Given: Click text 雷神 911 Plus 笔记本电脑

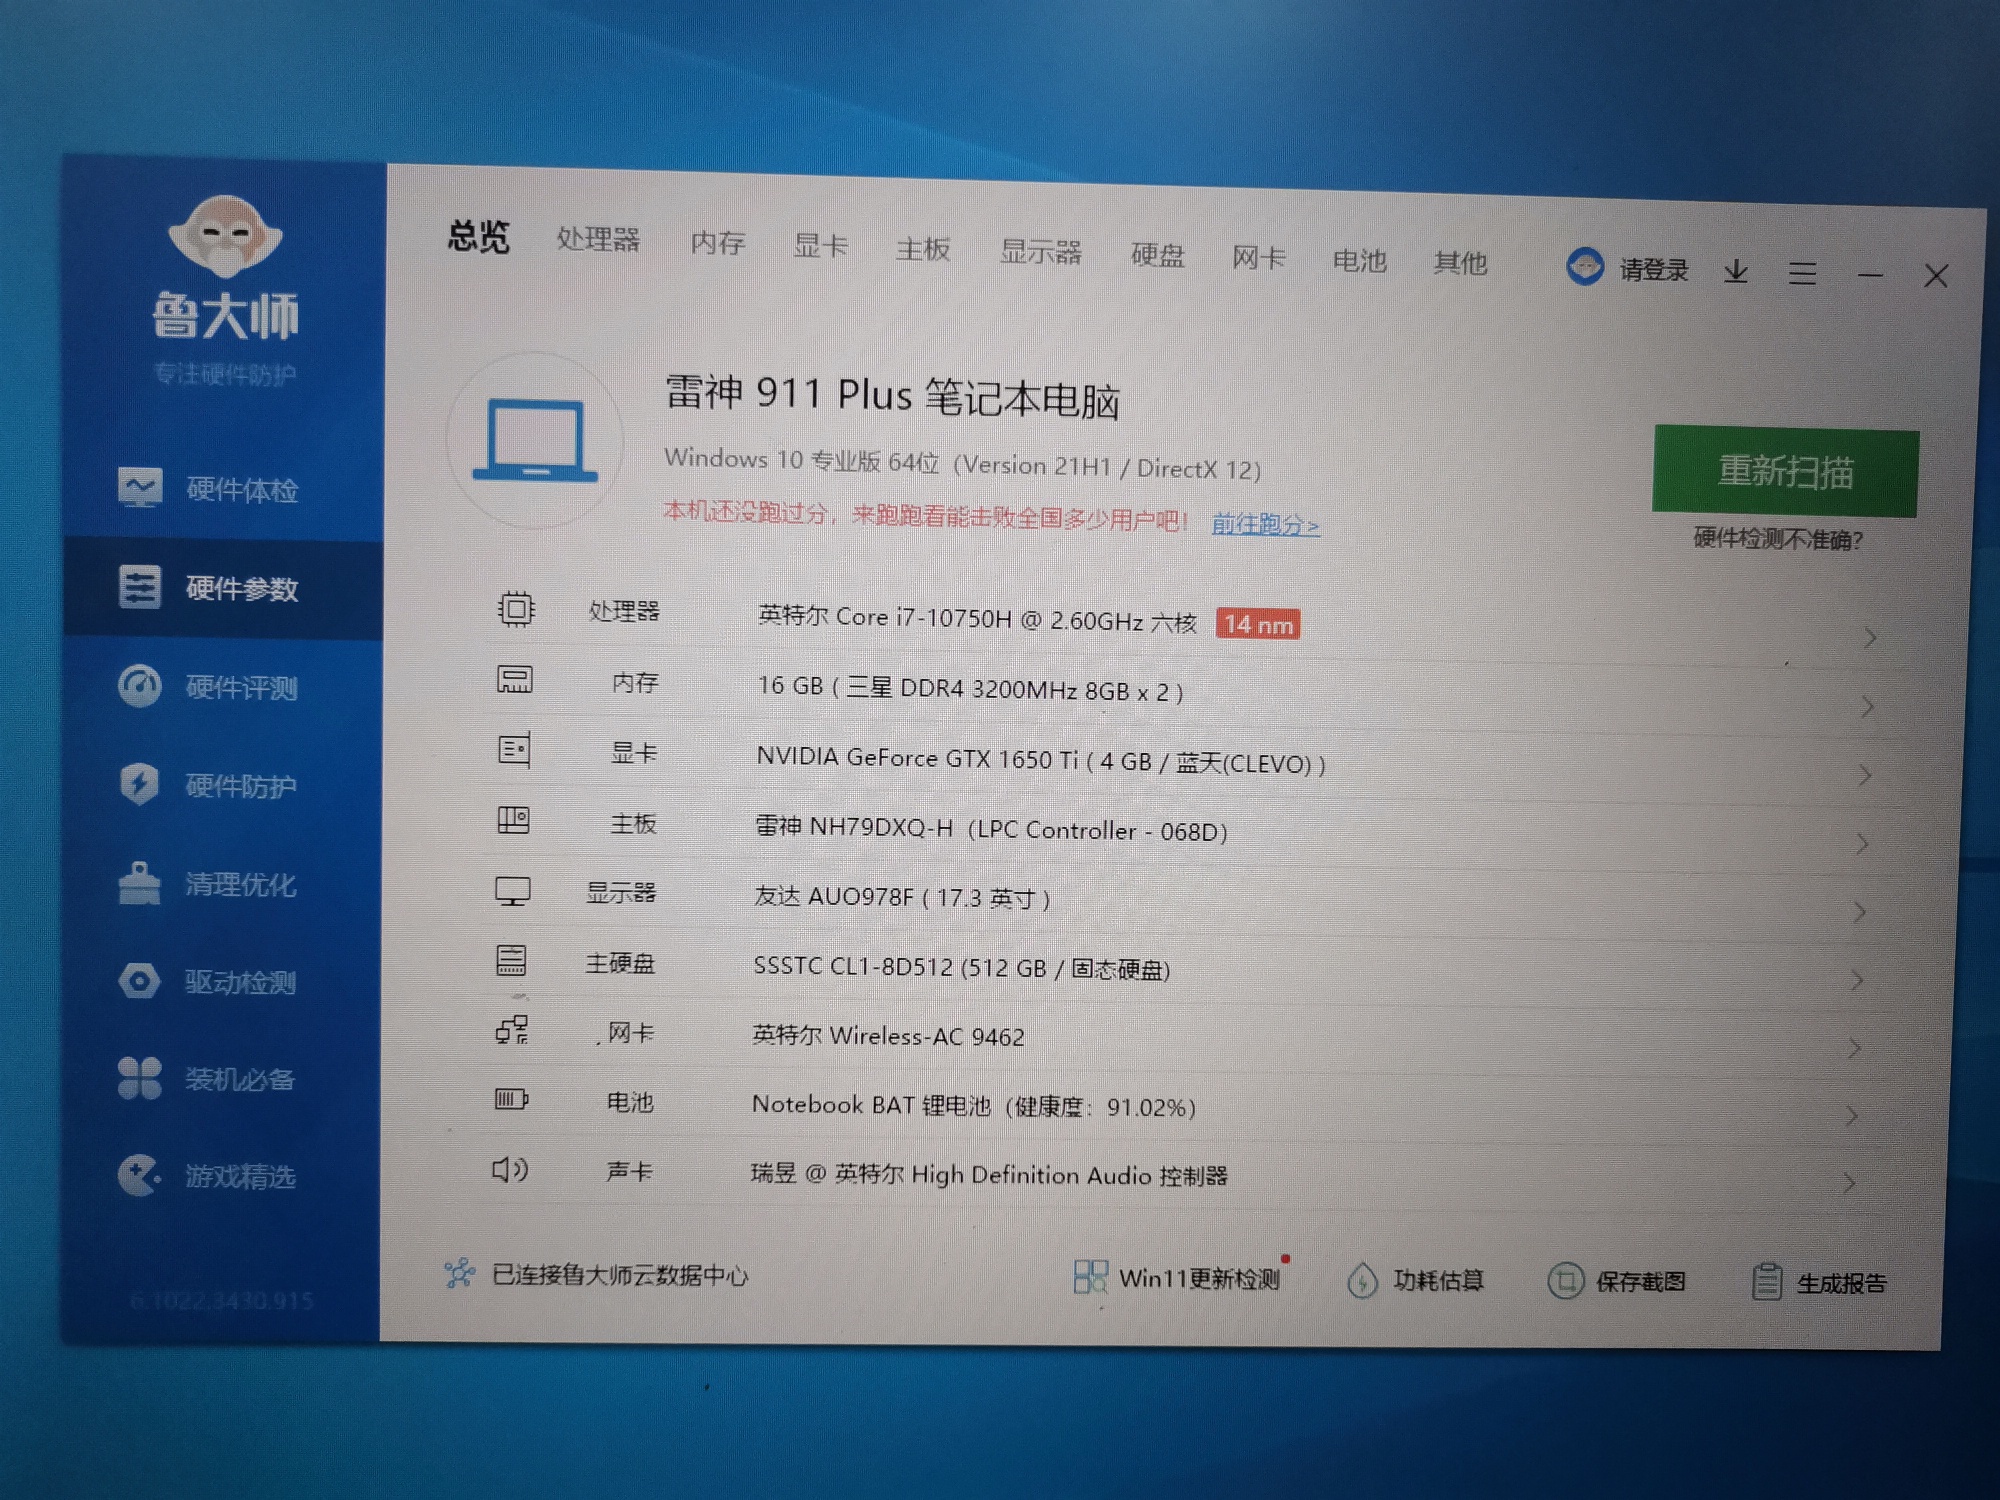Looking at the screenshot, I should pos(892,396).
